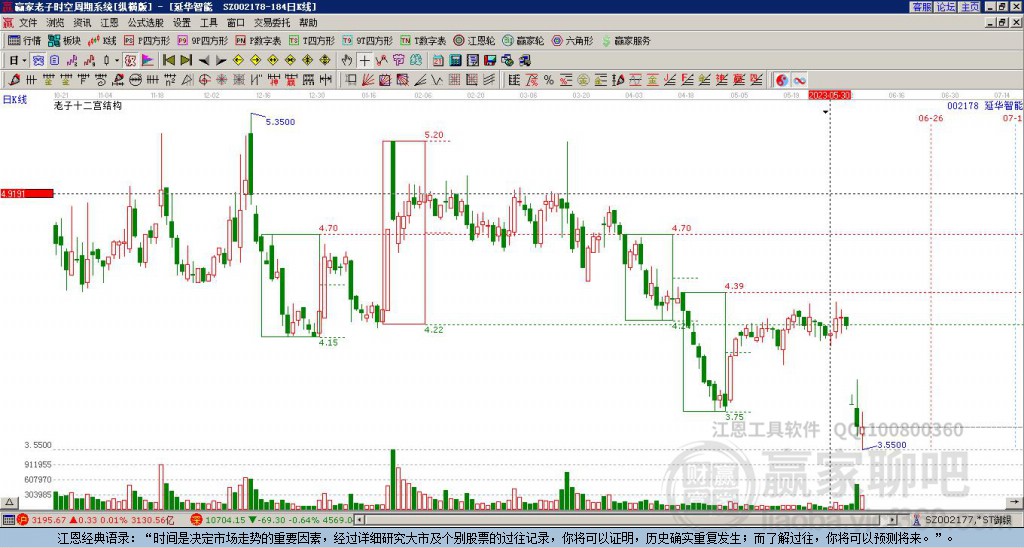The height and width of the screenshot is (548, 1024).
Task: Select the zigzag wave line tool
Action: [x=436, y=80]
